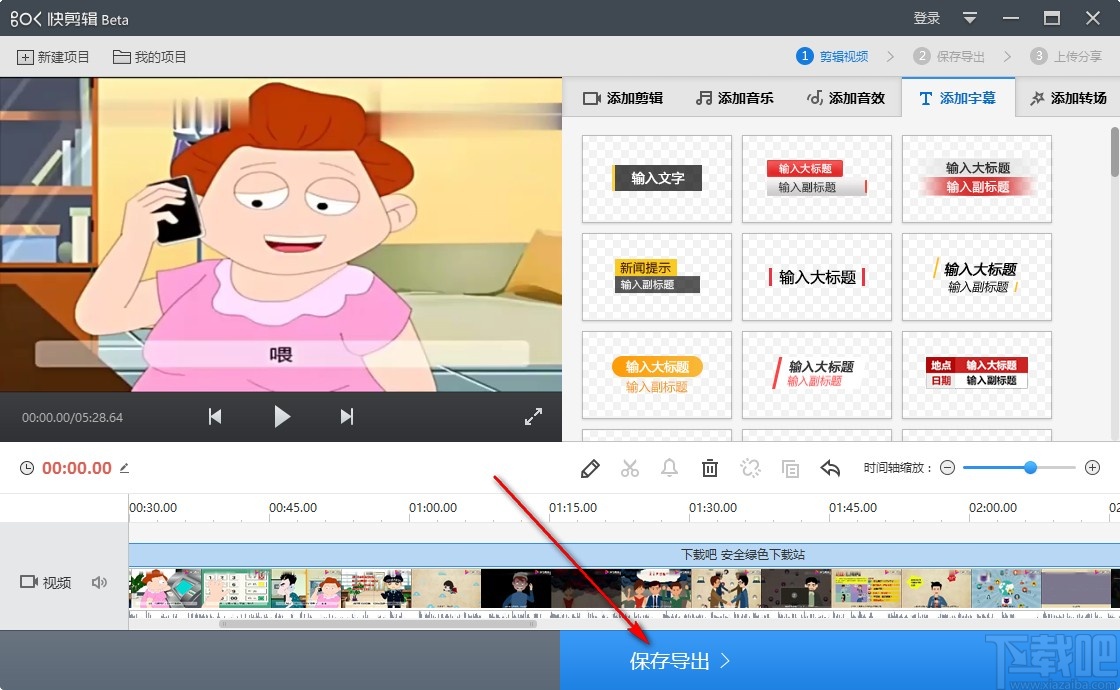Viewport: 1120px width, 690px height.
Task: Choose the 输入大标题 template with red bars
Action: pos(816,276)
